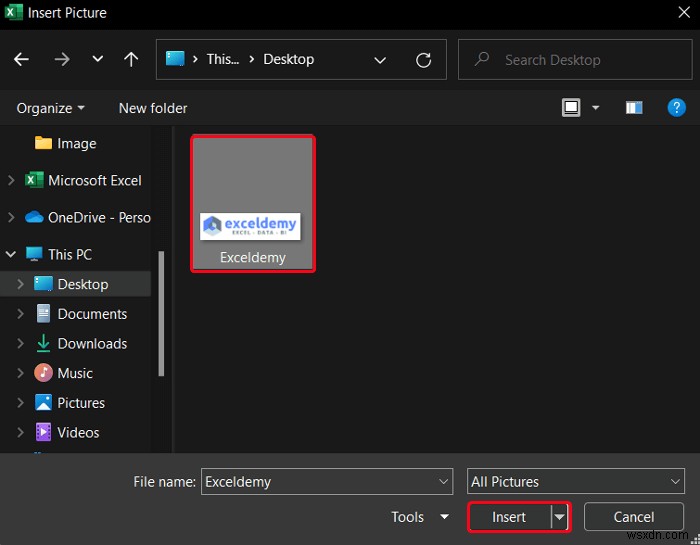Collapse the This PC node
Image resolution: width=700 pixels, height=545 pixels.
pyautogui.click(x=11, y=254)
